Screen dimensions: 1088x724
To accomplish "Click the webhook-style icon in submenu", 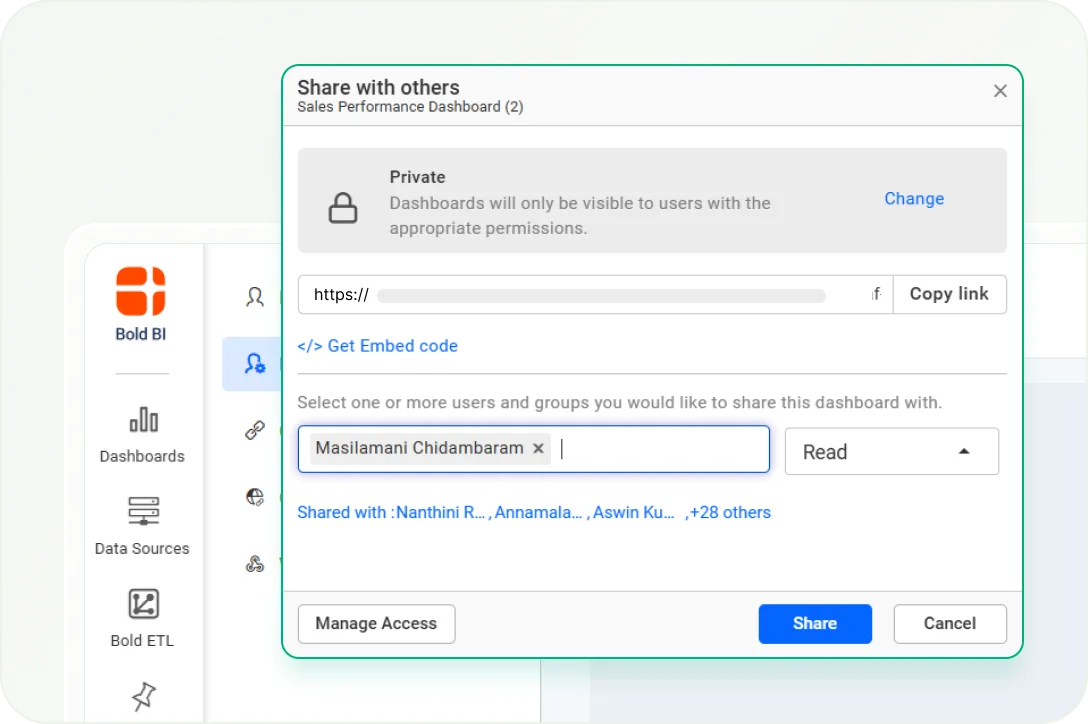I will pyautogui.click(x=255, y=564).
